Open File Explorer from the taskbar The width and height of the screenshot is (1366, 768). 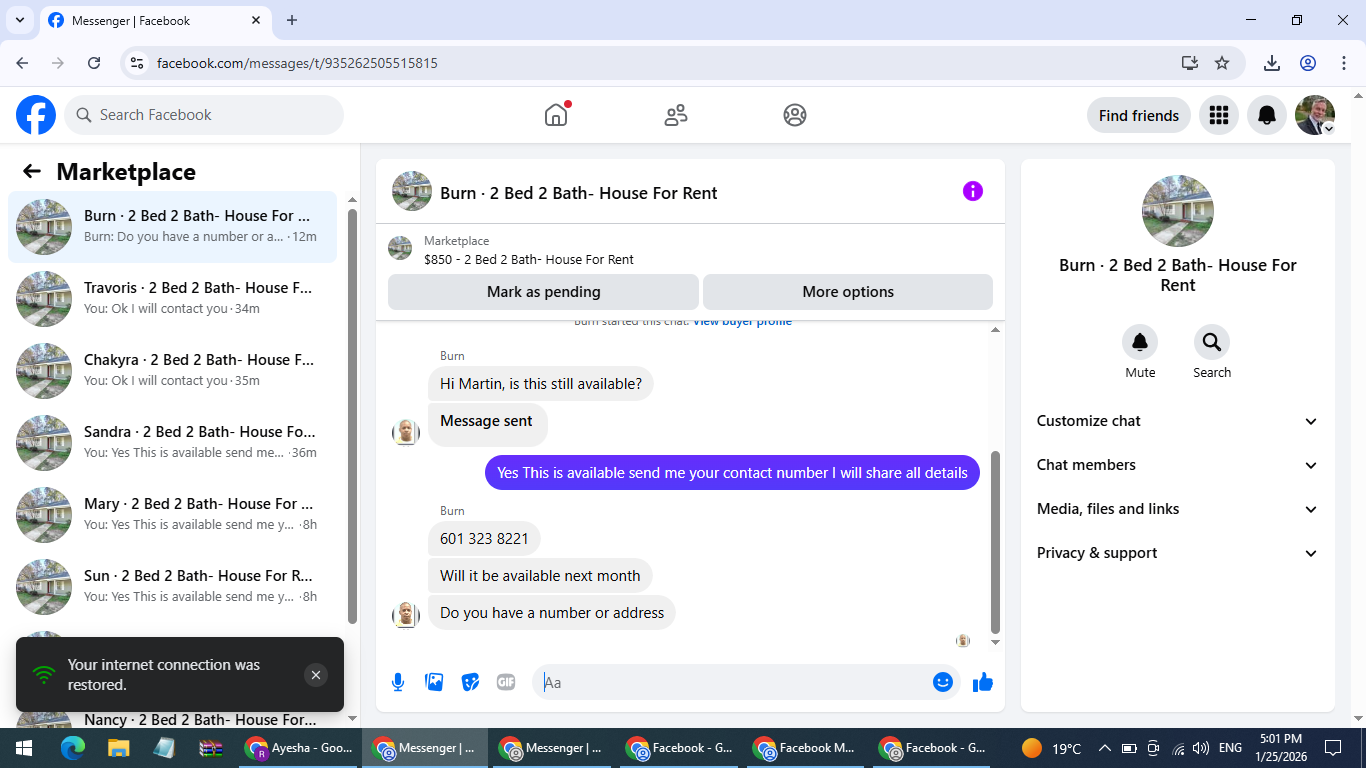tap(118, 748)
